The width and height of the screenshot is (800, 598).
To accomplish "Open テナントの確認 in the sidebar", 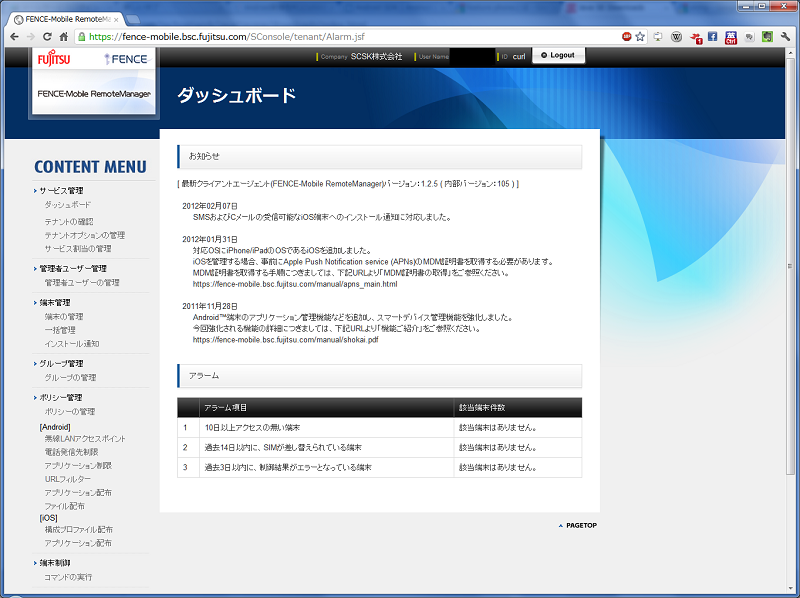I will pyautogui.click(x=69, y=221).
